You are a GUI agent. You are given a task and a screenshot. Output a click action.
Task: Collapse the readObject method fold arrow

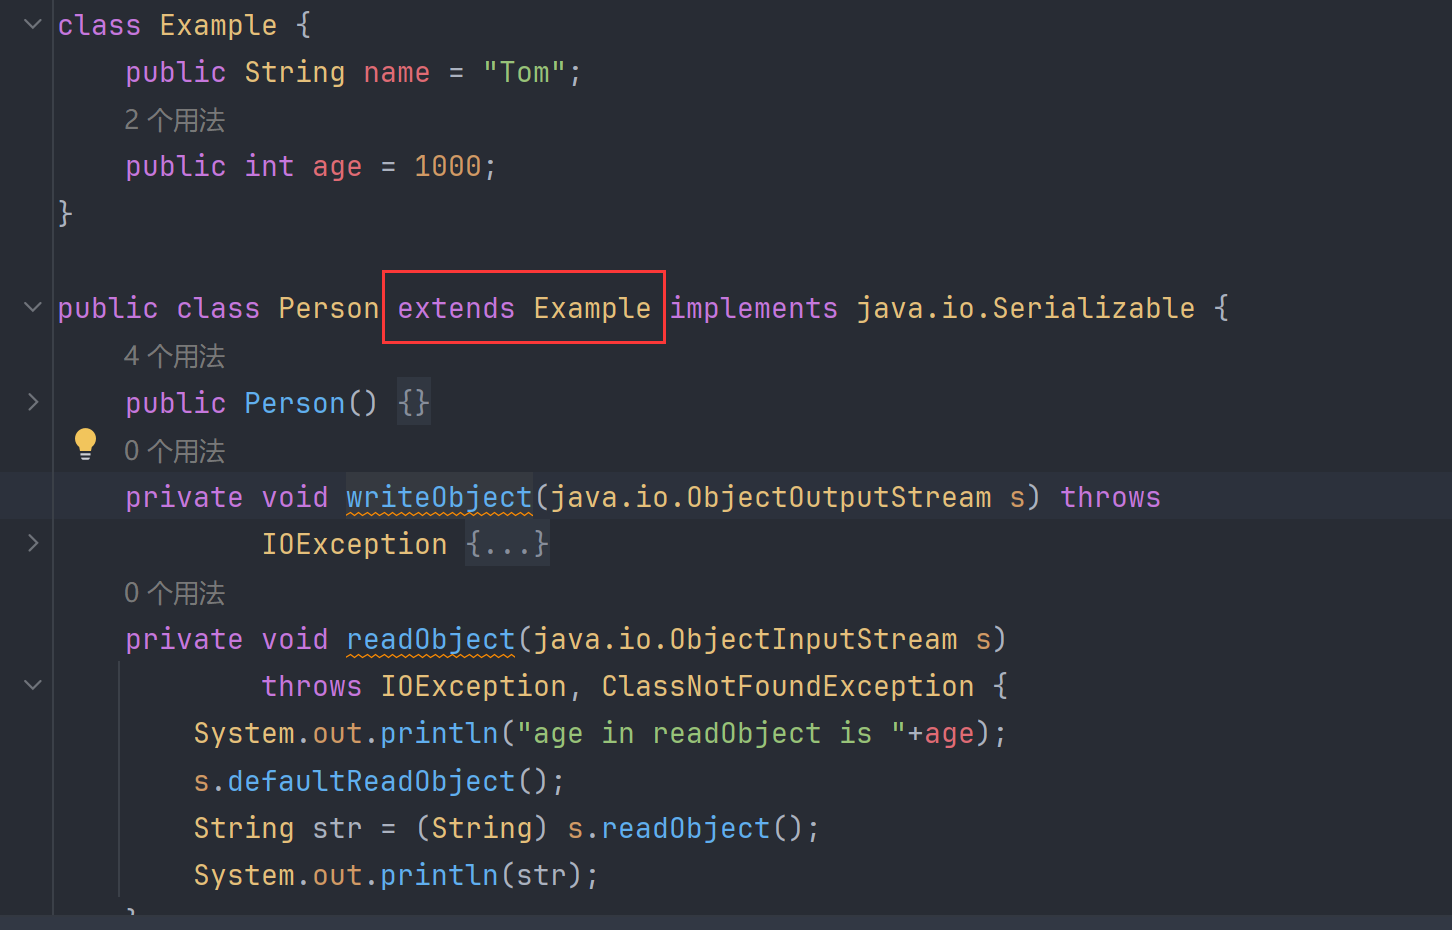point(33,685)
